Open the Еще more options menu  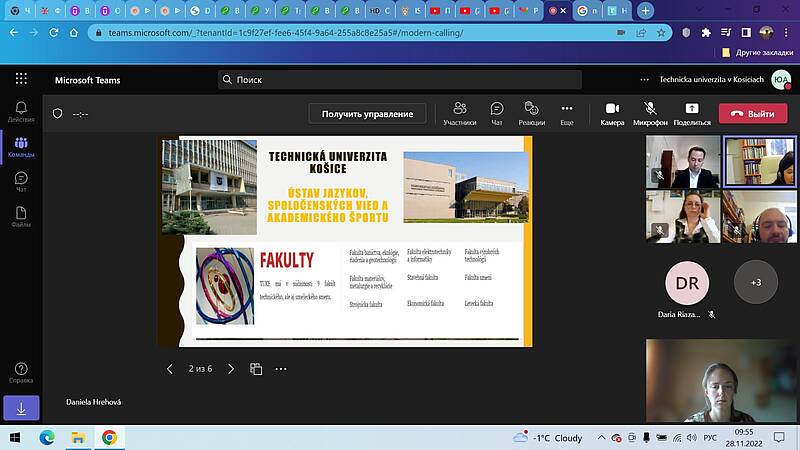567,113
